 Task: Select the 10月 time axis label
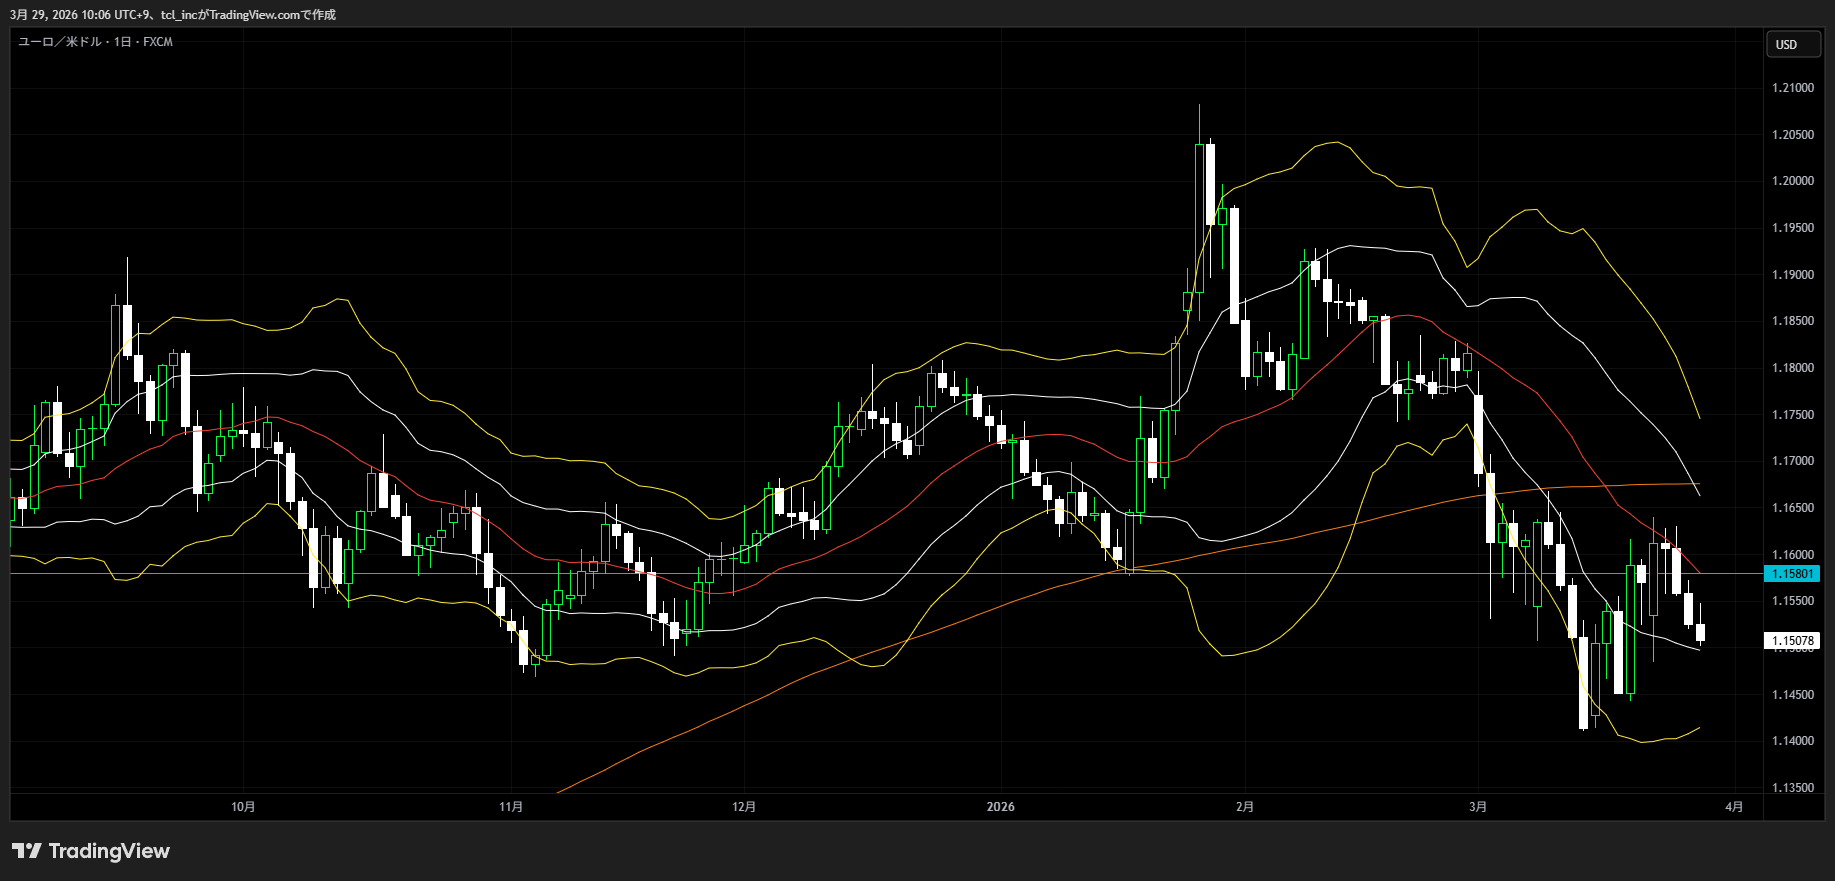(243, 807)
